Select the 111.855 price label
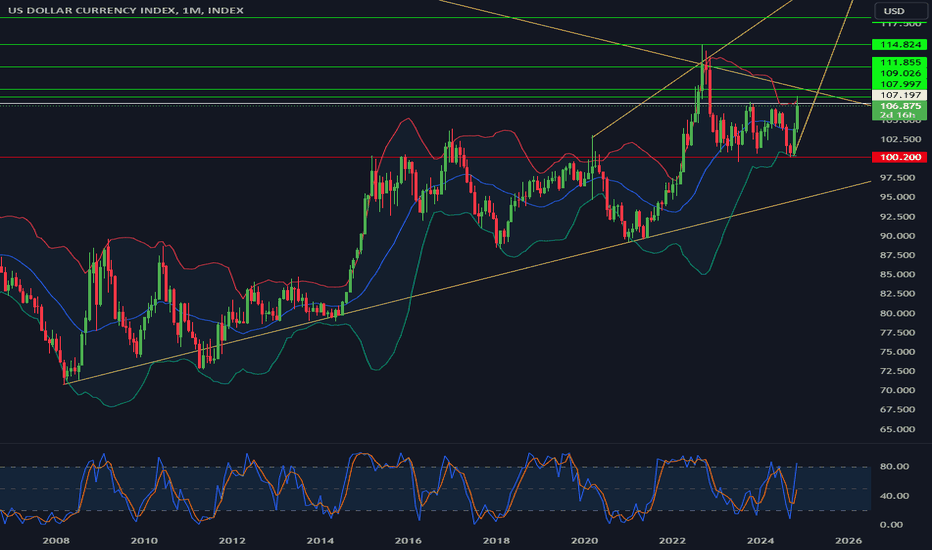Screen dimensions: 932x550 tap(899, 62)
